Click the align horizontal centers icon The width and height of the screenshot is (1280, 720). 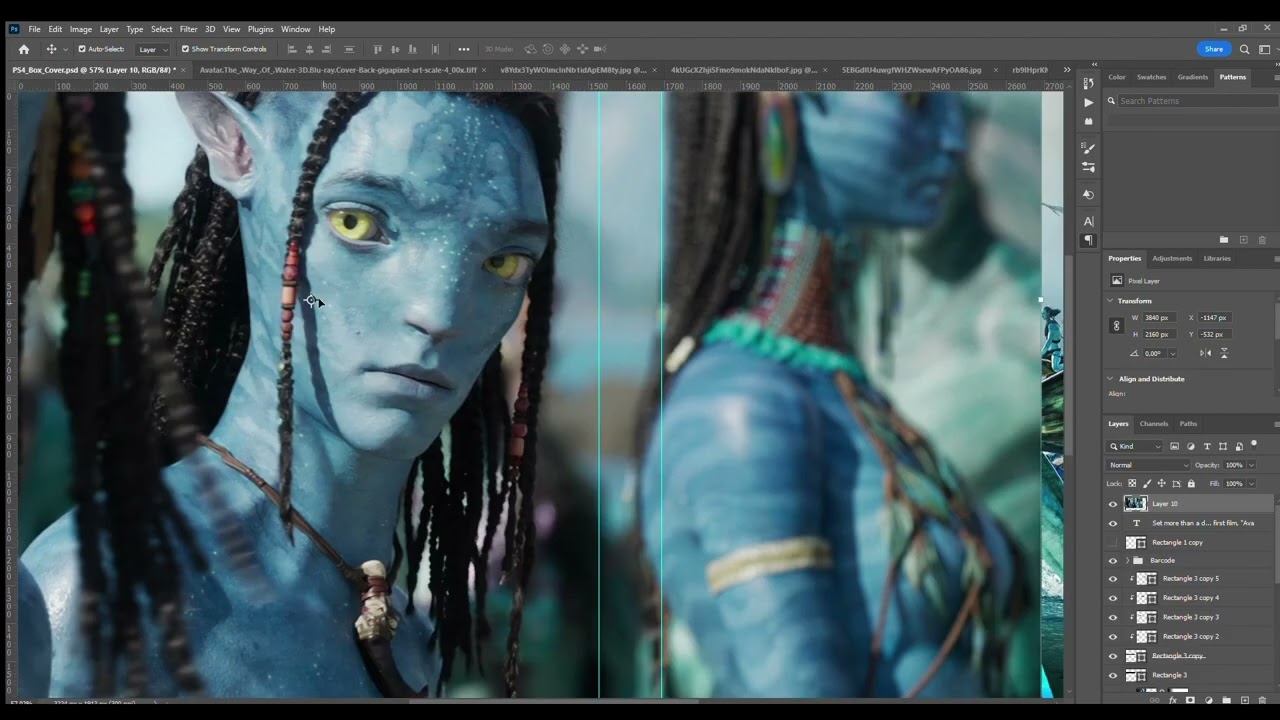point(310,49)
